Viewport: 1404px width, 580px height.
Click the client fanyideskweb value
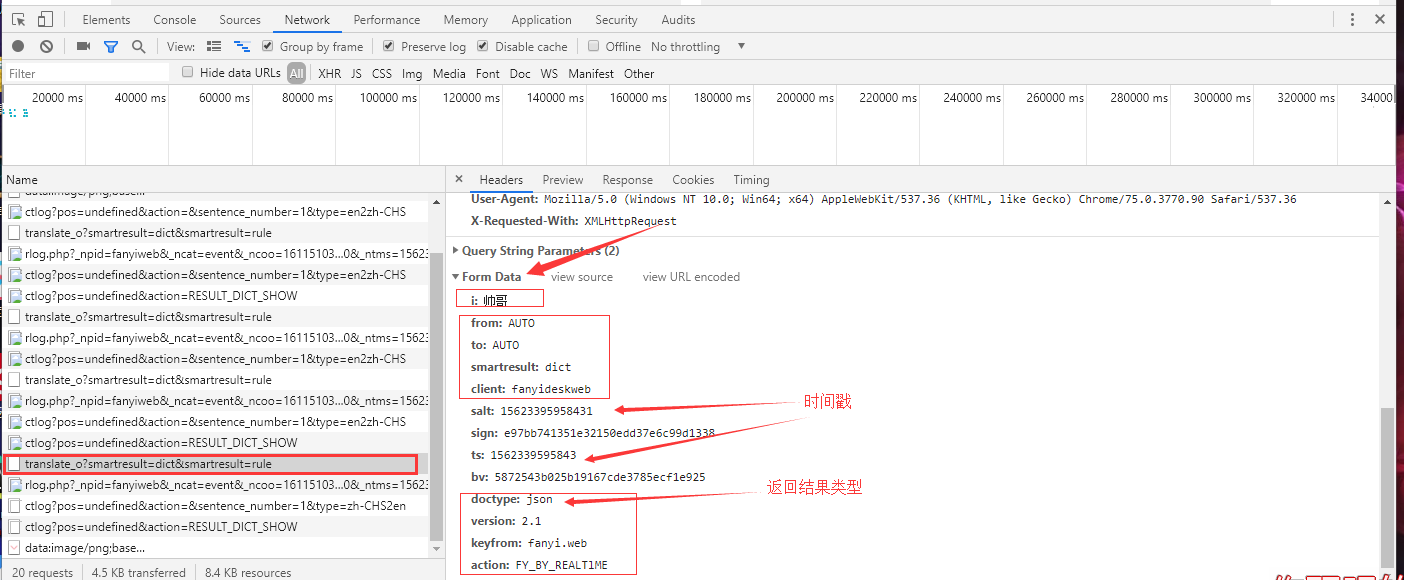(x=551, y=389)
